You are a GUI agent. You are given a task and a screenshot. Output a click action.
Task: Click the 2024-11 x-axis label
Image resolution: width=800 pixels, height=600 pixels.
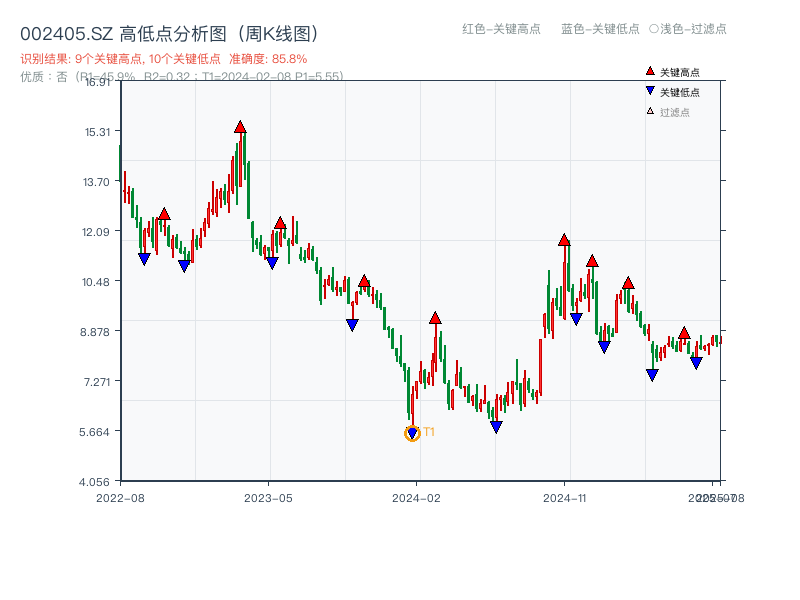coord(564,498)
